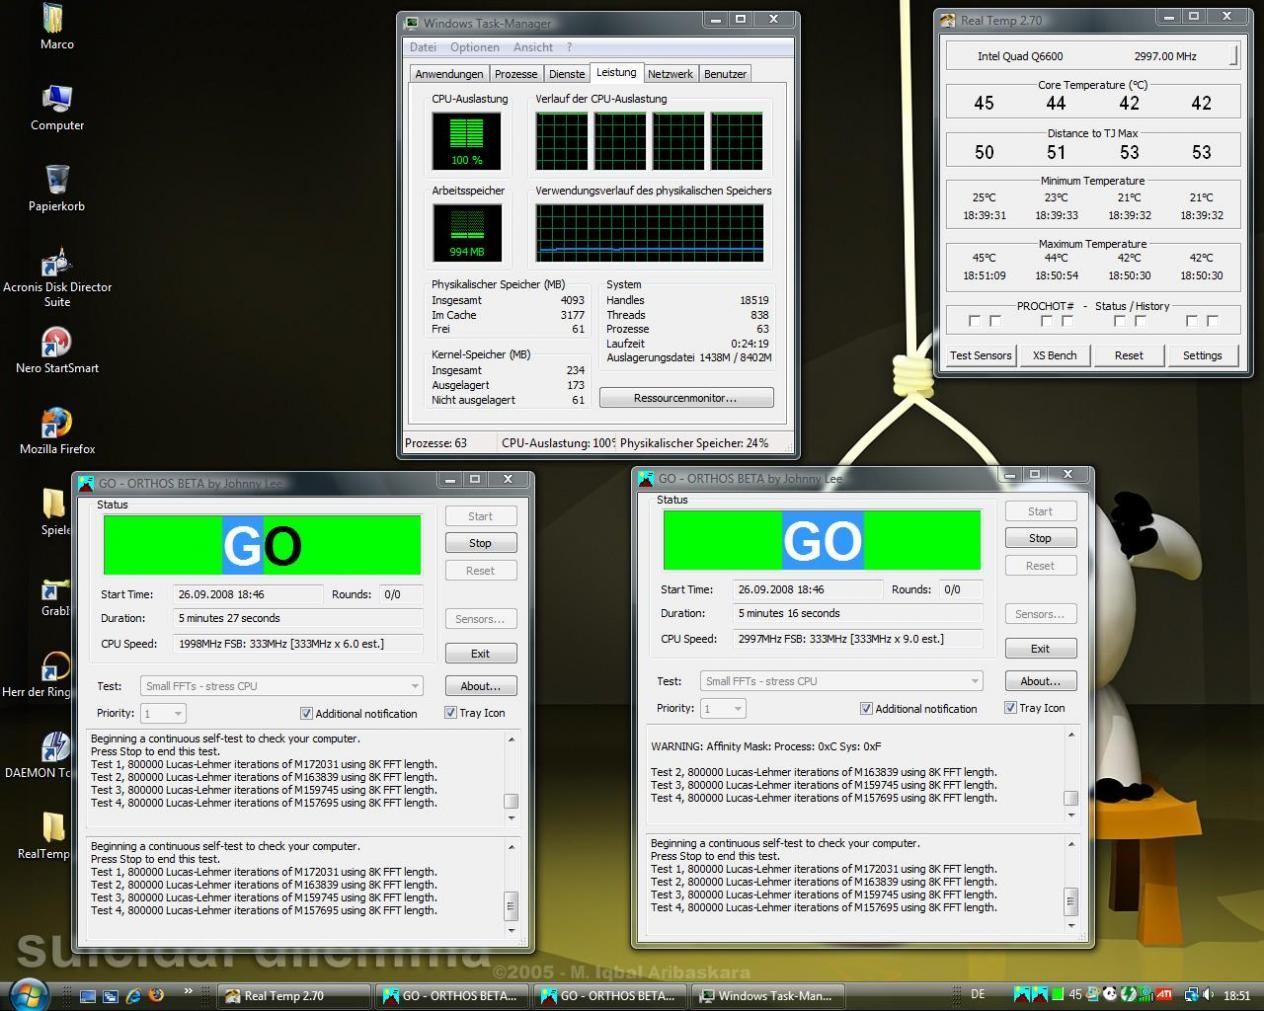1264x1011 pixels.
Task: Click About in the 2997MHz ORTHOS window
Action: tap(1041, 681)
